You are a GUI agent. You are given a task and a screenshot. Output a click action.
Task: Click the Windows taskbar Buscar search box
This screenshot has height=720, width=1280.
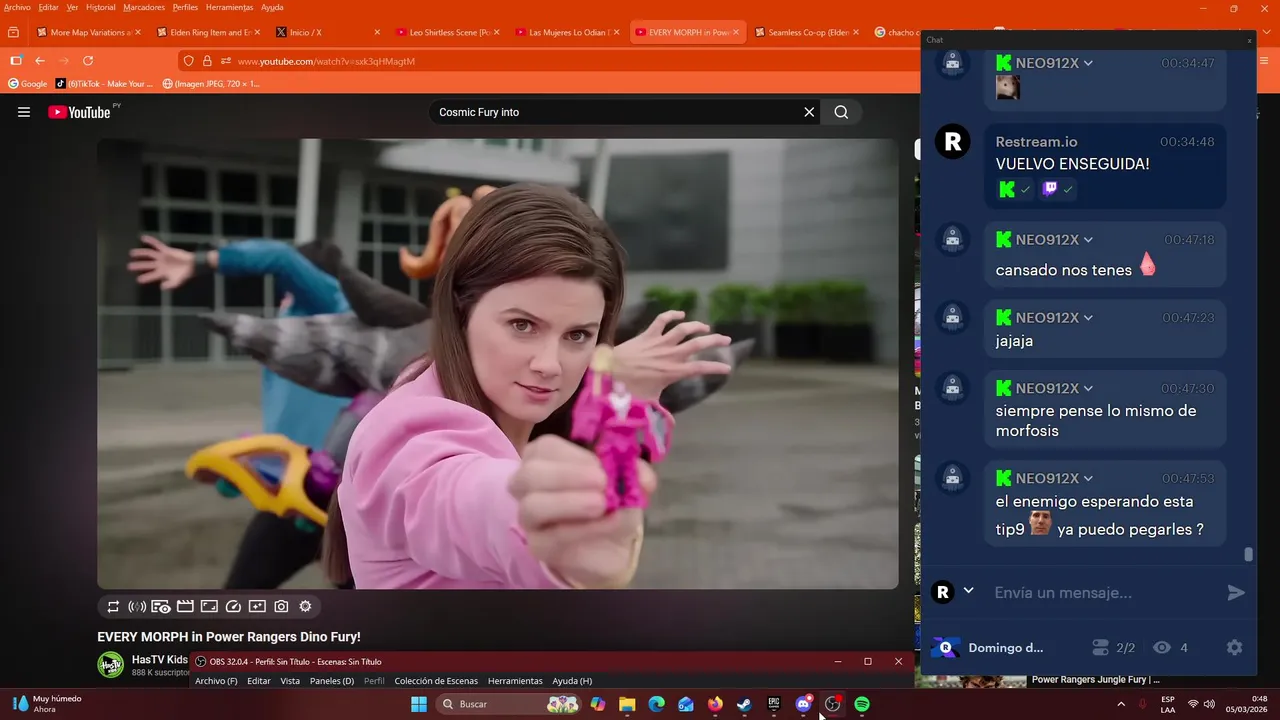(x=509, y=704)
